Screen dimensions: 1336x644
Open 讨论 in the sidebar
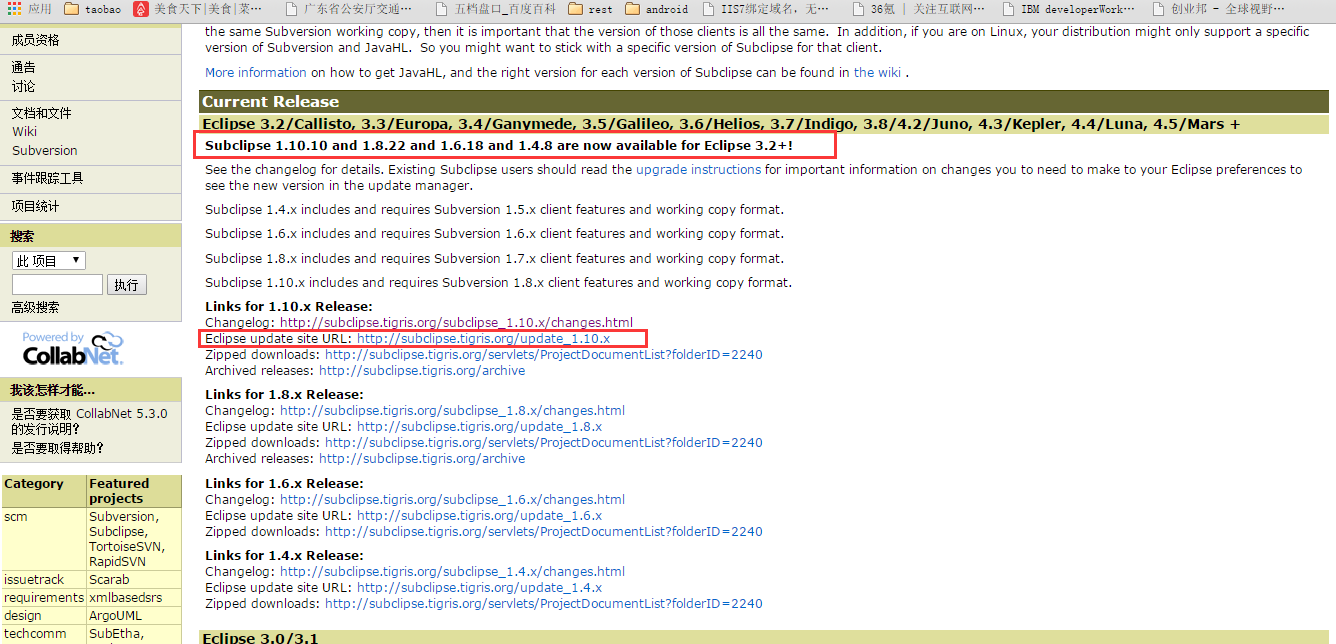(x=23, y=86)
